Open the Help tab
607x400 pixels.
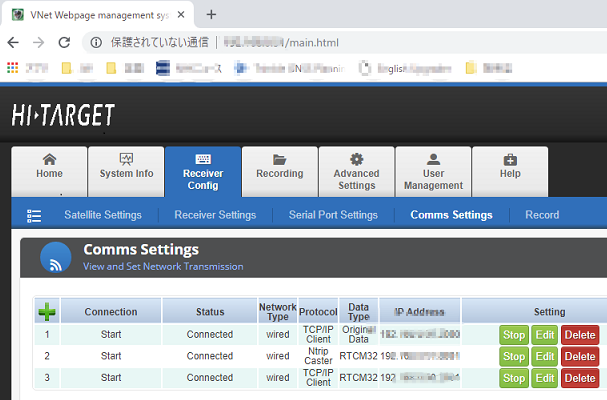[510, 167]
